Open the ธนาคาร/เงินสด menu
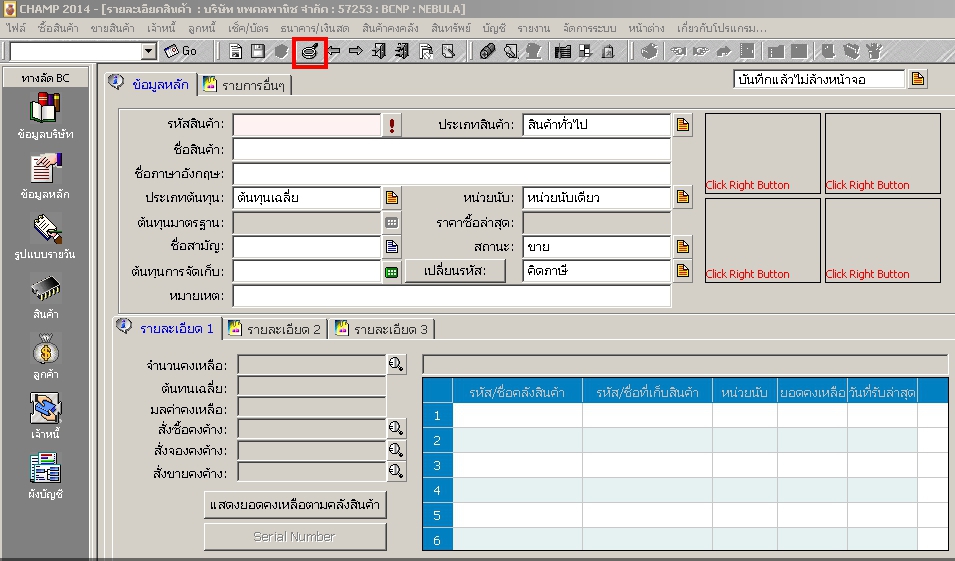Image resolution: width=955 pixels, height=561 pixels. (x=314, y=28)
